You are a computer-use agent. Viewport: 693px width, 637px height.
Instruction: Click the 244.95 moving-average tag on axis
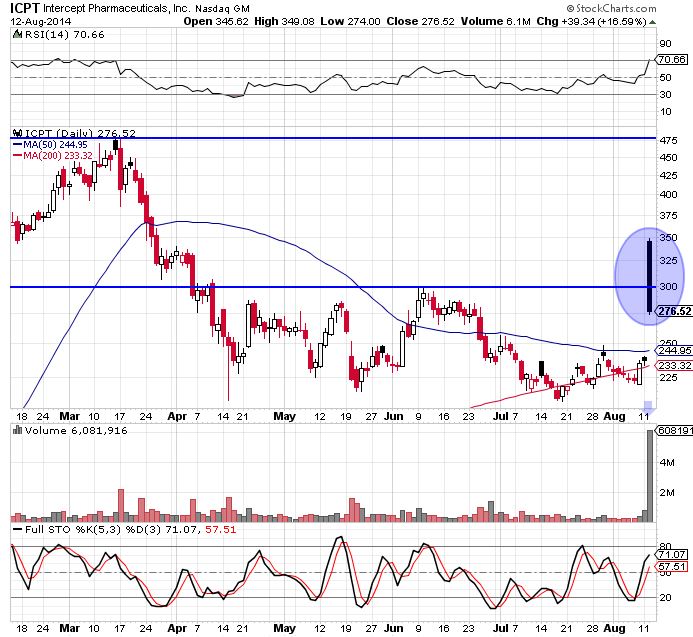[674, 351]
